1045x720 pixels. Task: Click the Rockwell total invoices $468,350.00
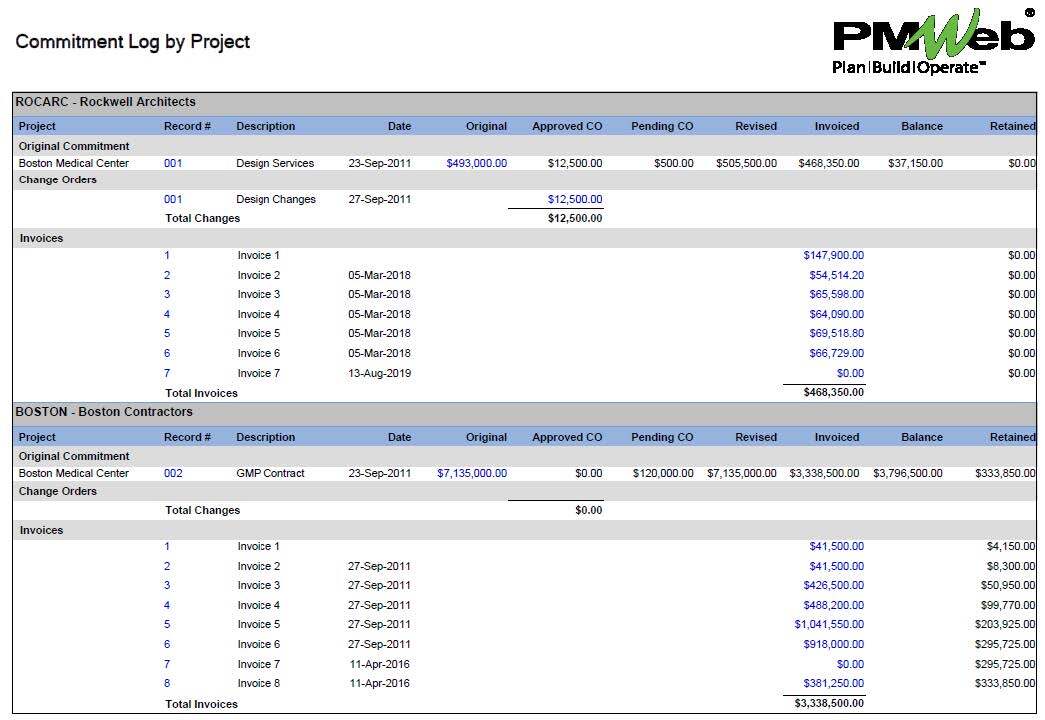click(833, 393)
